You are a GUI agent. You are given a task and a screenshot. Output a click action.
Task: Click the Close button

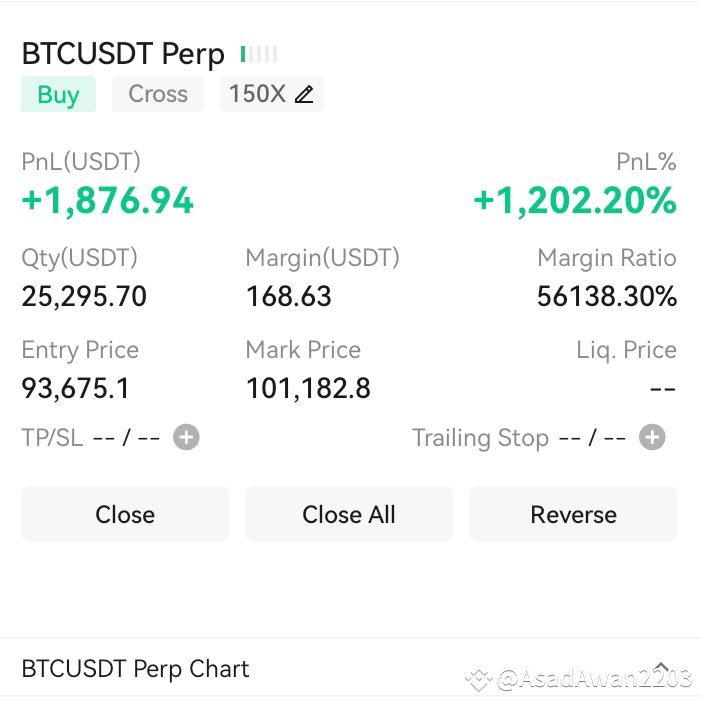125,514
